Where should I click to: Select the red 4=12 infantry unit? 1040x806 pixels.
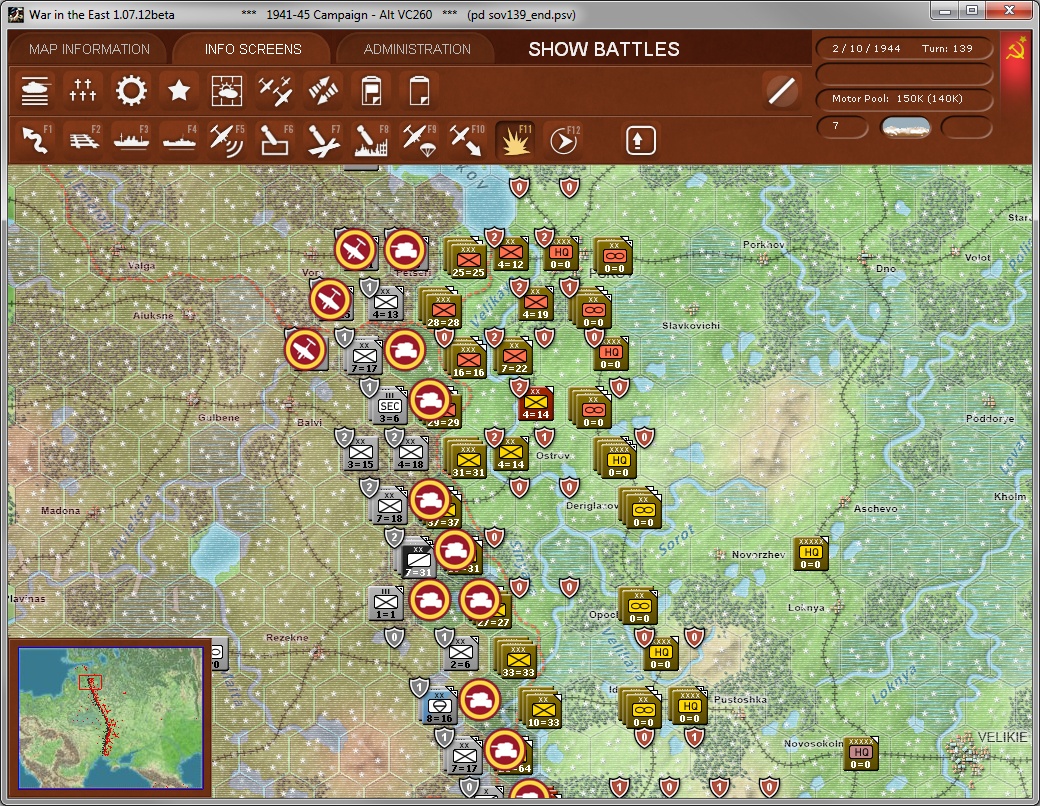[x=510, y=255]
